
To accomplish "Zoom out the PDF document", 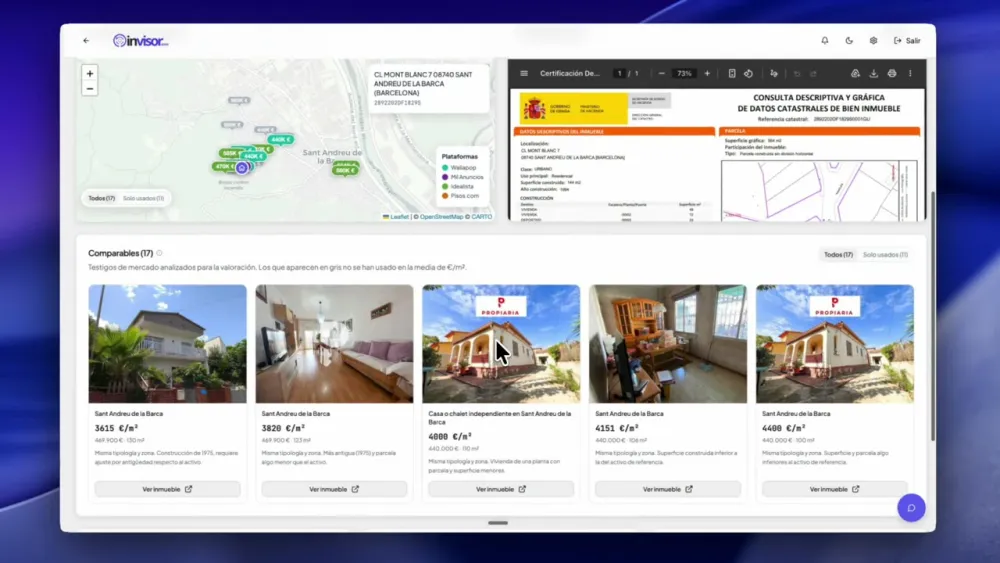I will click(661, 73).
